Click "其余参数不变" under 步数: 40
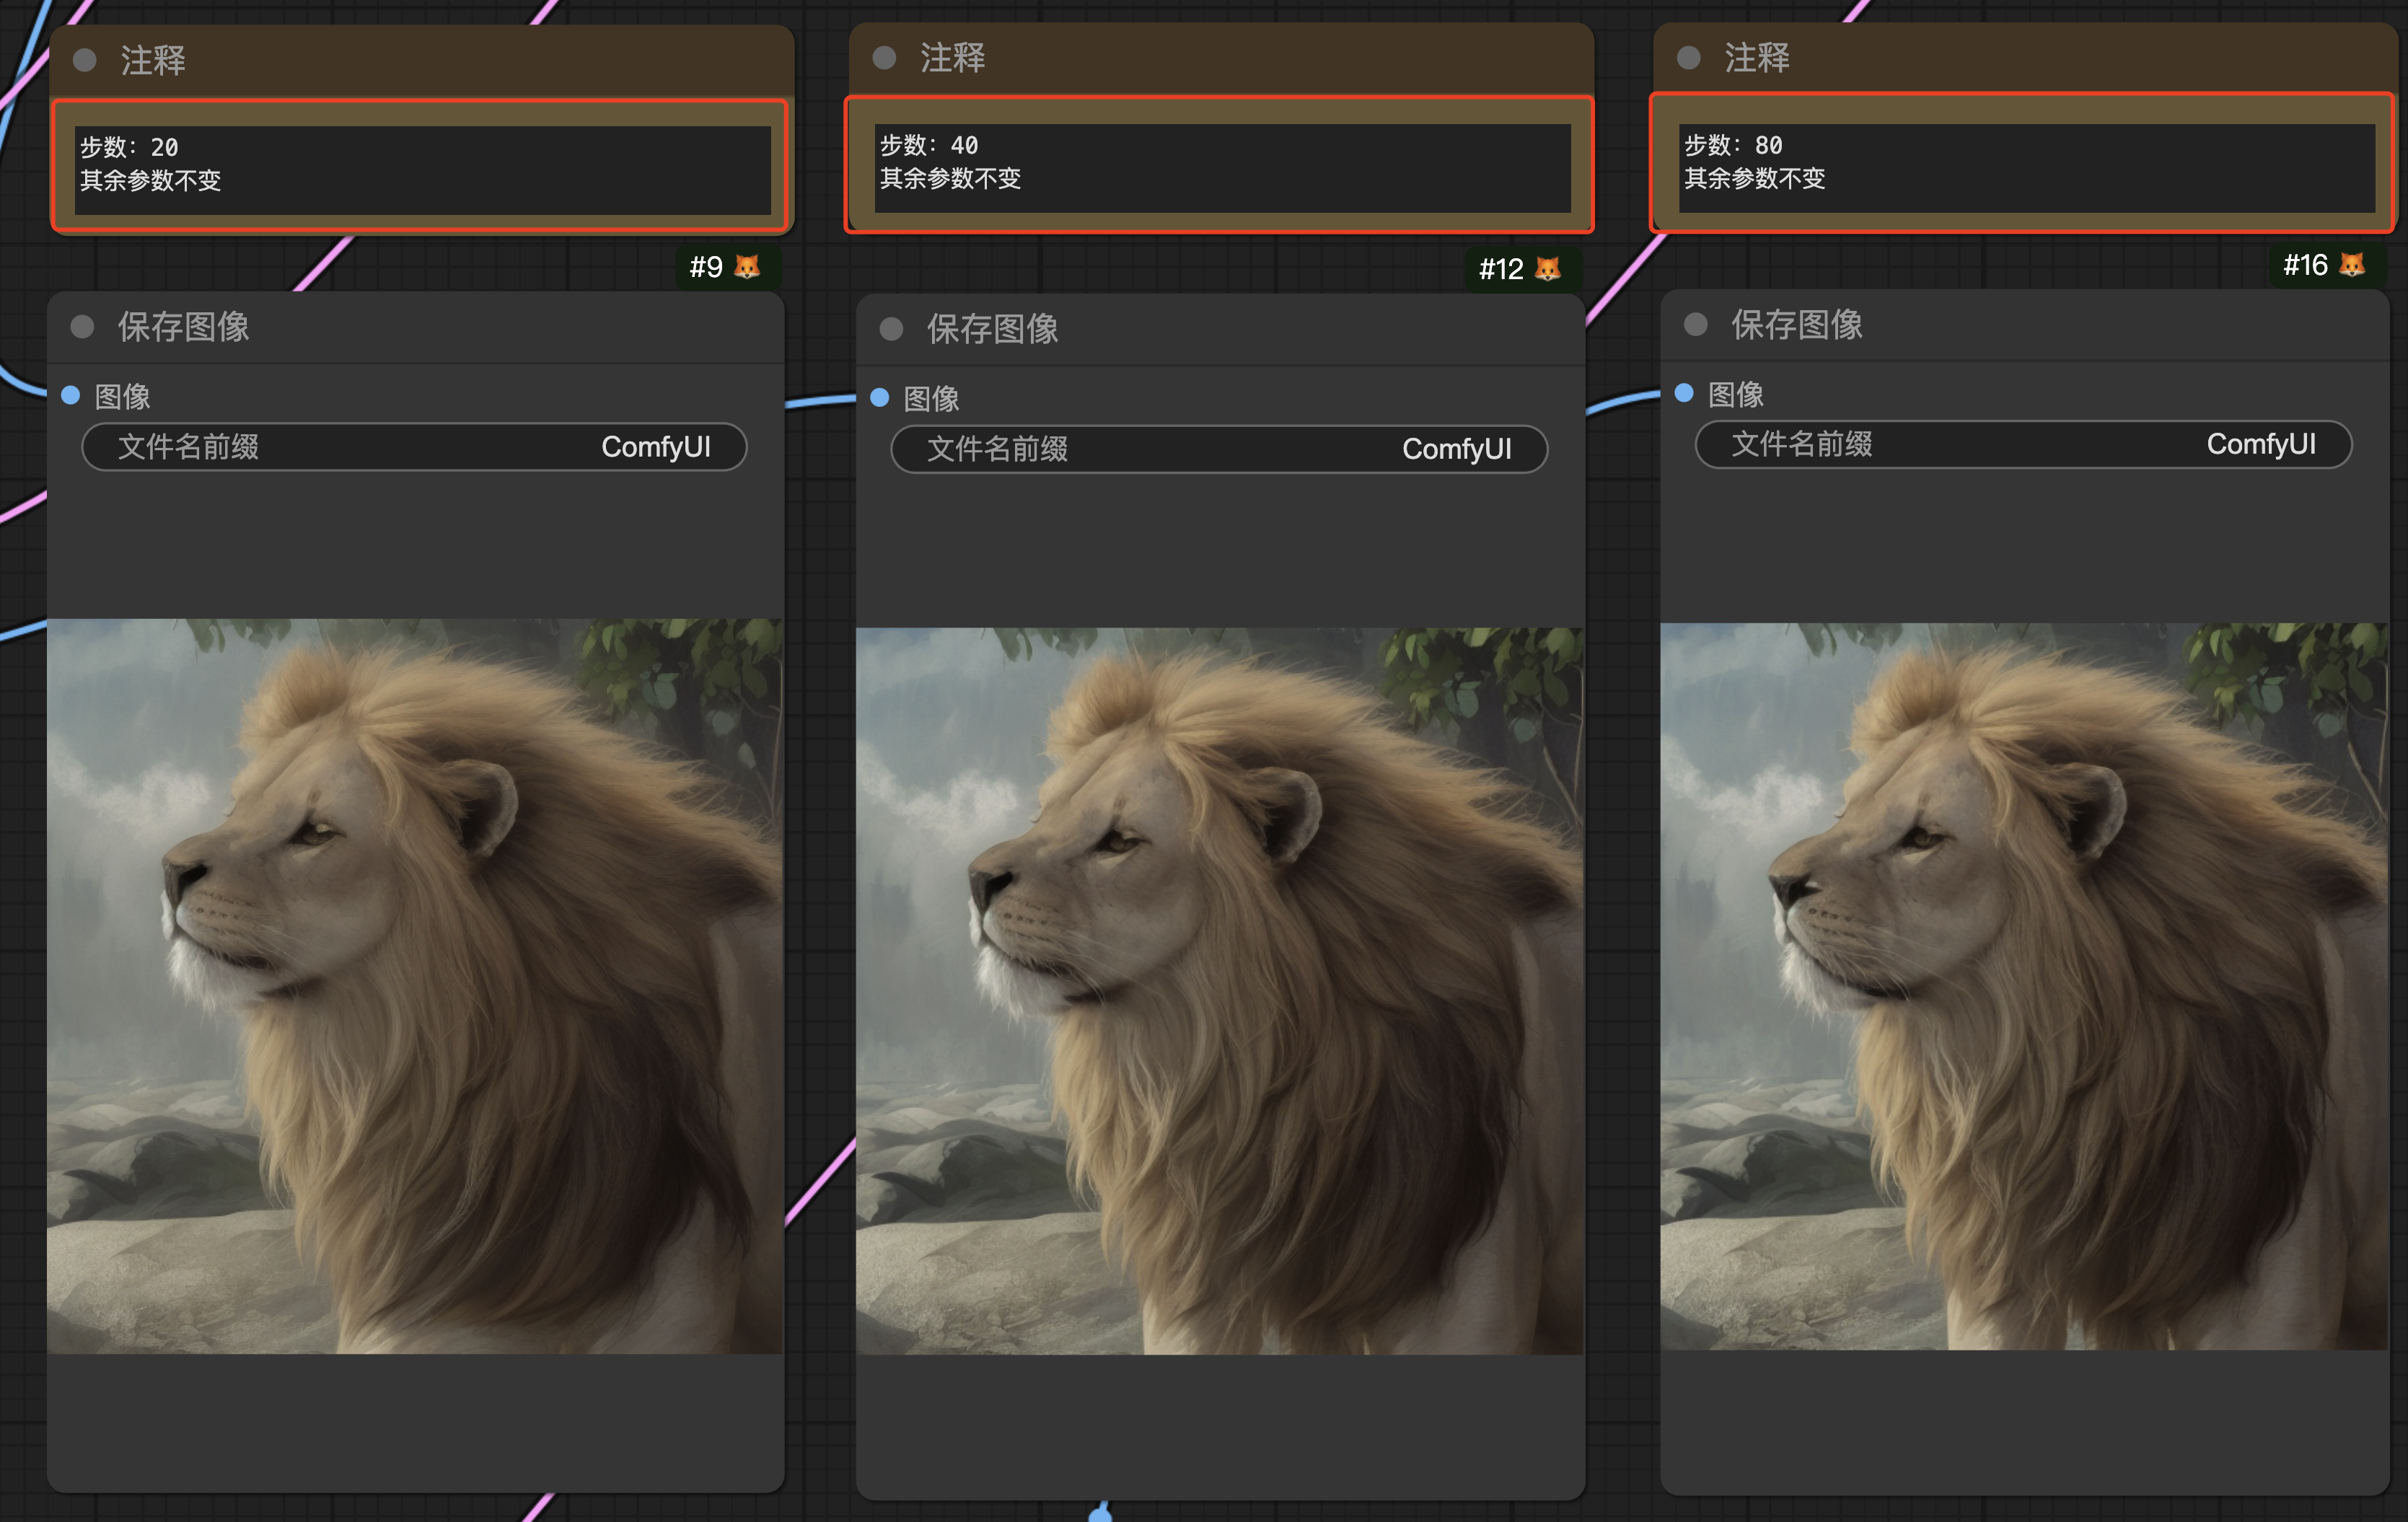The width and height of the screenshot is (2408, 1522). coord(951,179)
